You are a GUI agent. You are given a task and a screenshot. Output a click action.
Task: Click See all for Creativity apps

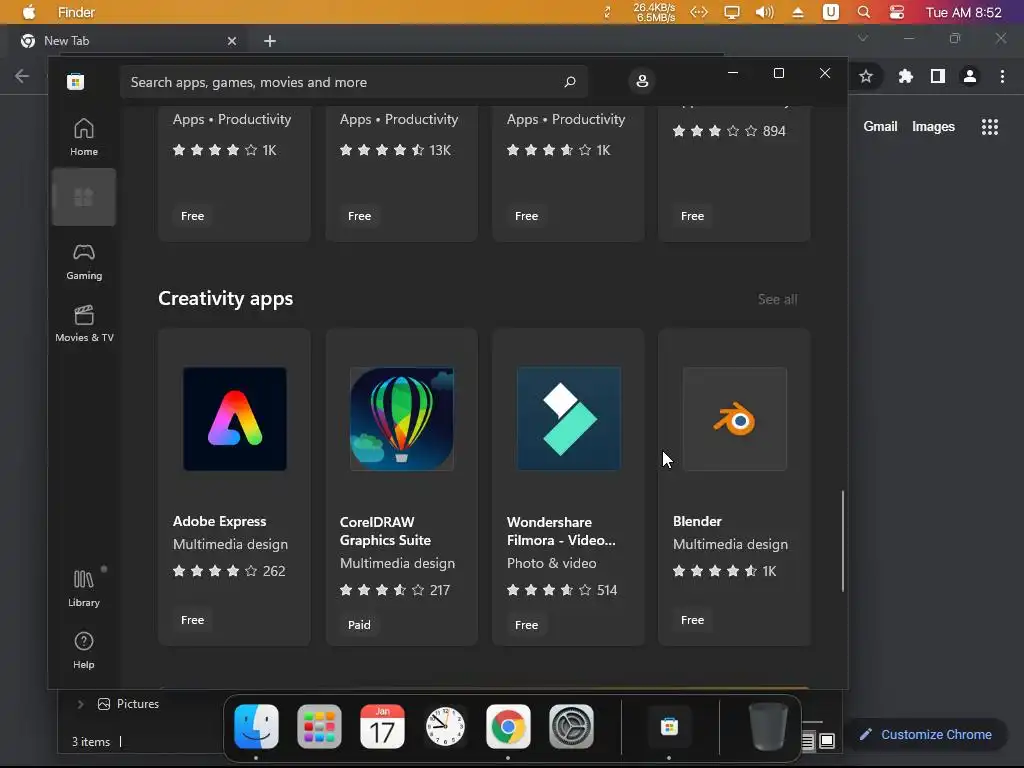click(x=777, y=299)
